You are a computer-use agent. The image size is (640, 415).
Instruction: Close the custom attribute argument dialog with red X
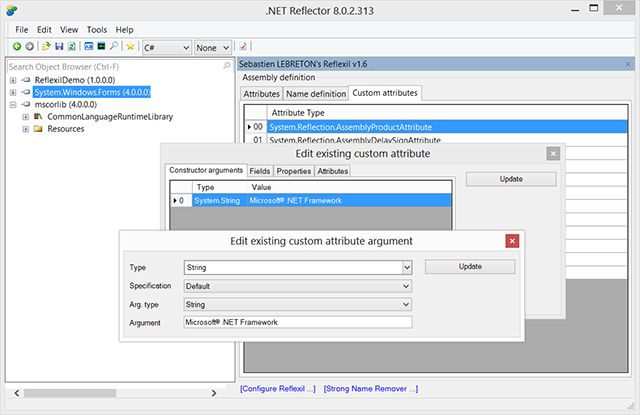pyautogui.click(x=512, y=241)
